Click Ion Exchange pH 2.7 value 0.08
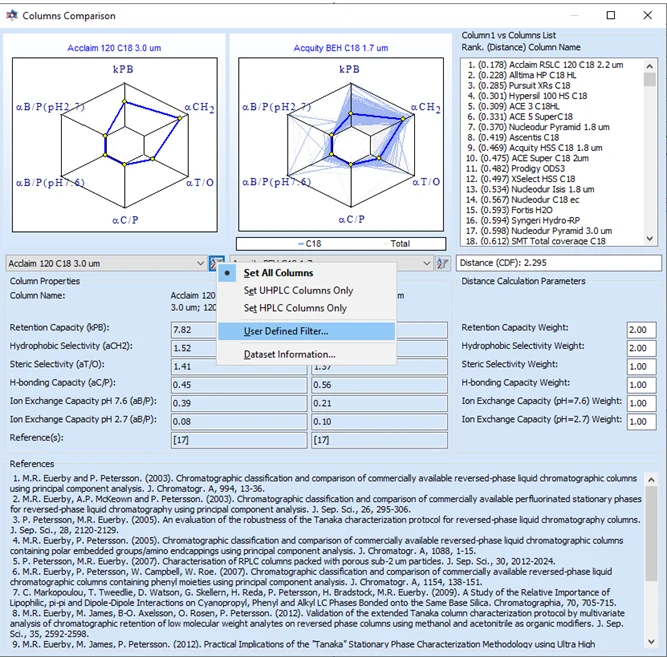The width and height of the screenshot is (667, 657). tap(239, 421)
